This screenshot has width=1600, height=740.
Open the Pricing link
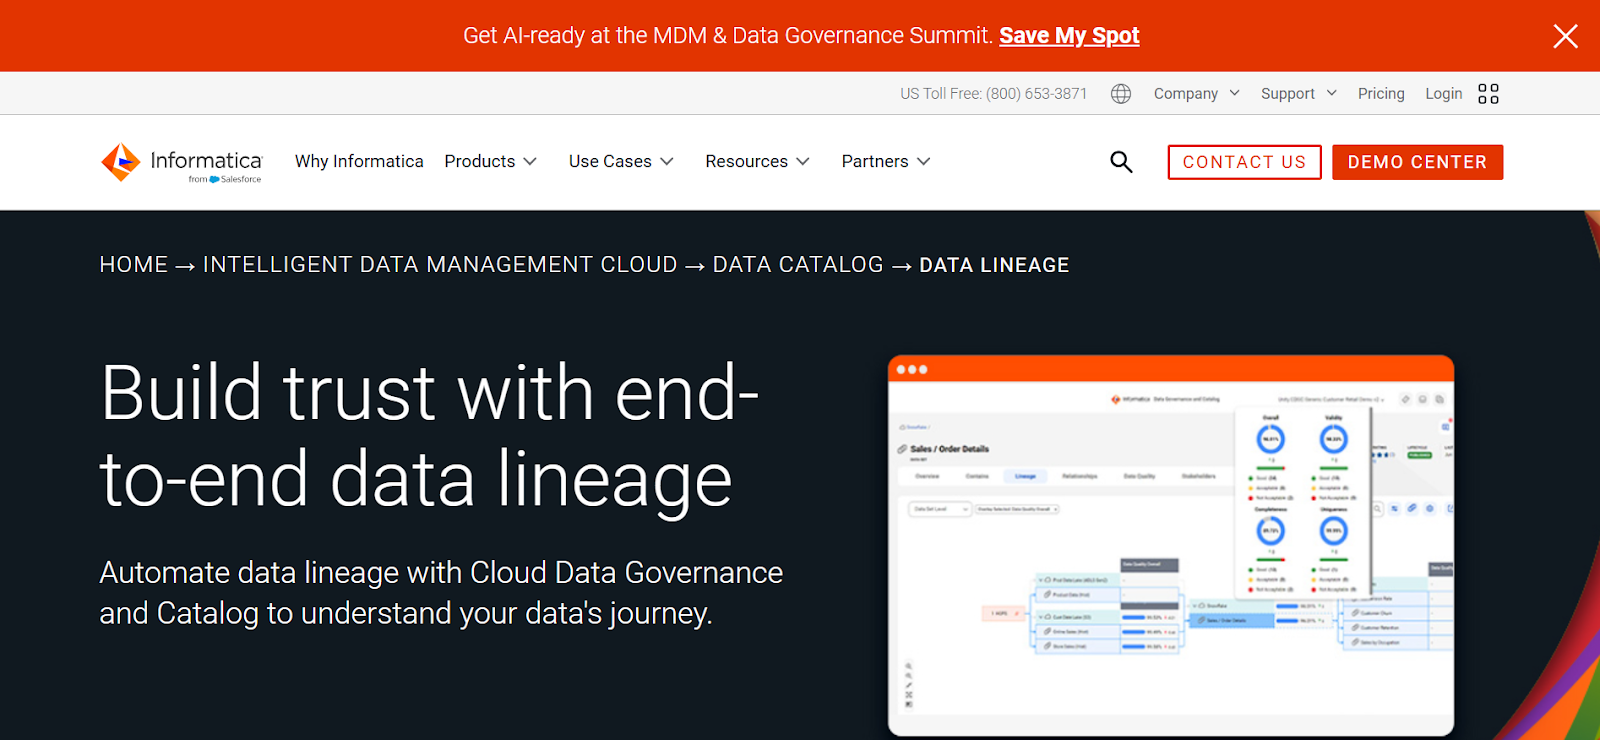[1381, 93]
